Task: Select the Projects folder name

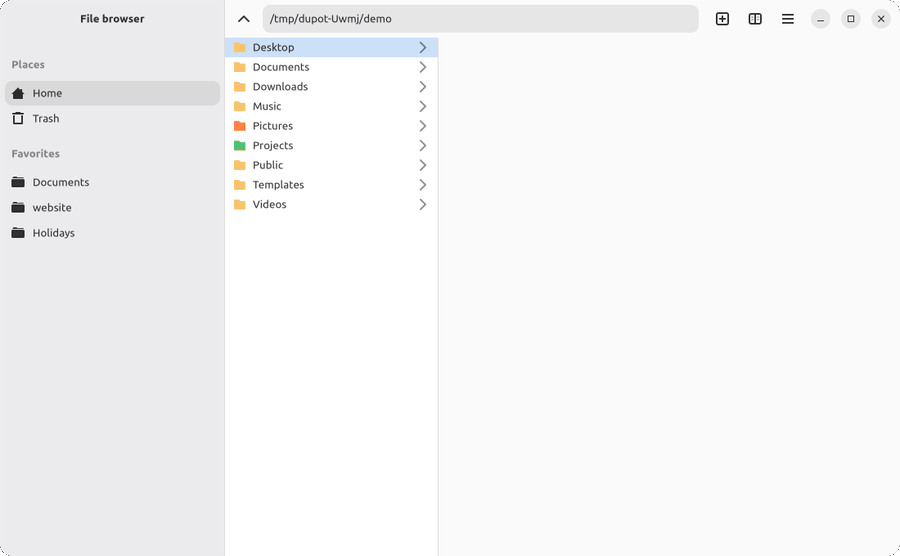Action: tap(273, 145)
